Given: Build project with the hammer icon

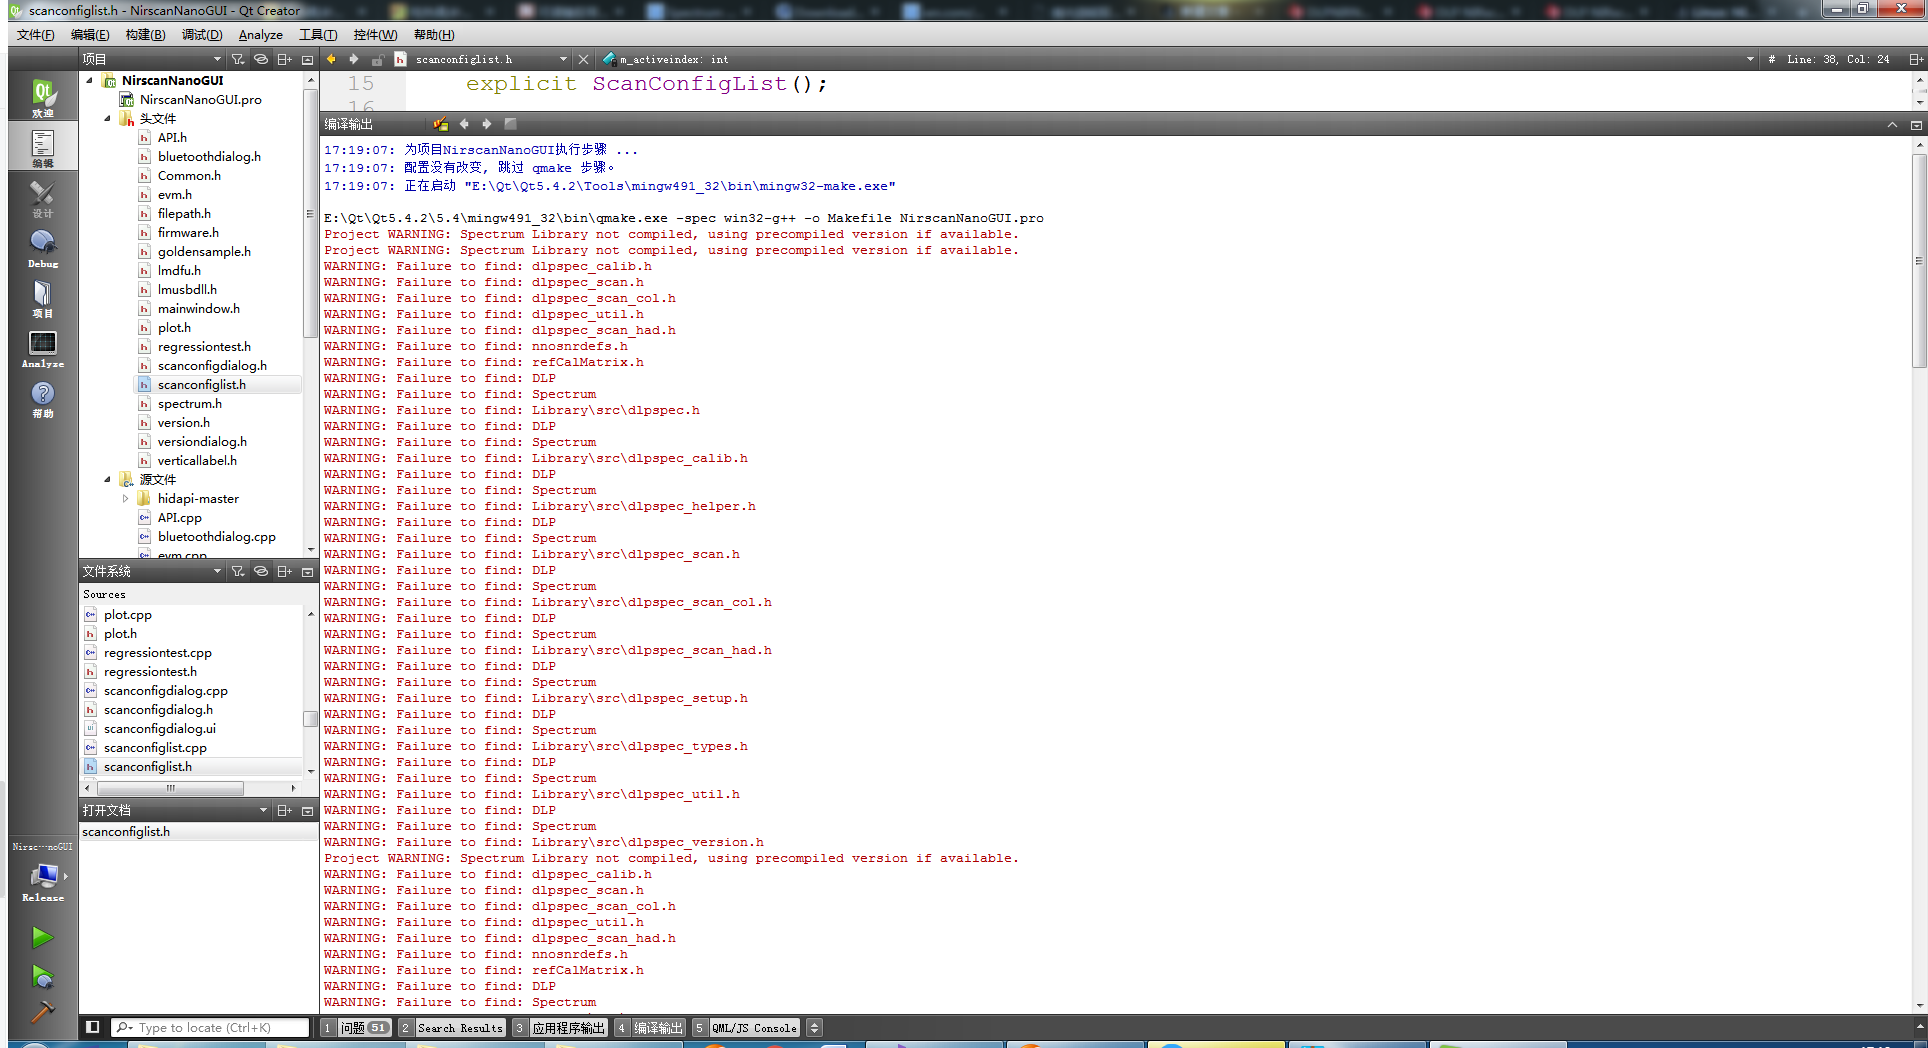Looking at the screenshot, I should pos(42,1012).
